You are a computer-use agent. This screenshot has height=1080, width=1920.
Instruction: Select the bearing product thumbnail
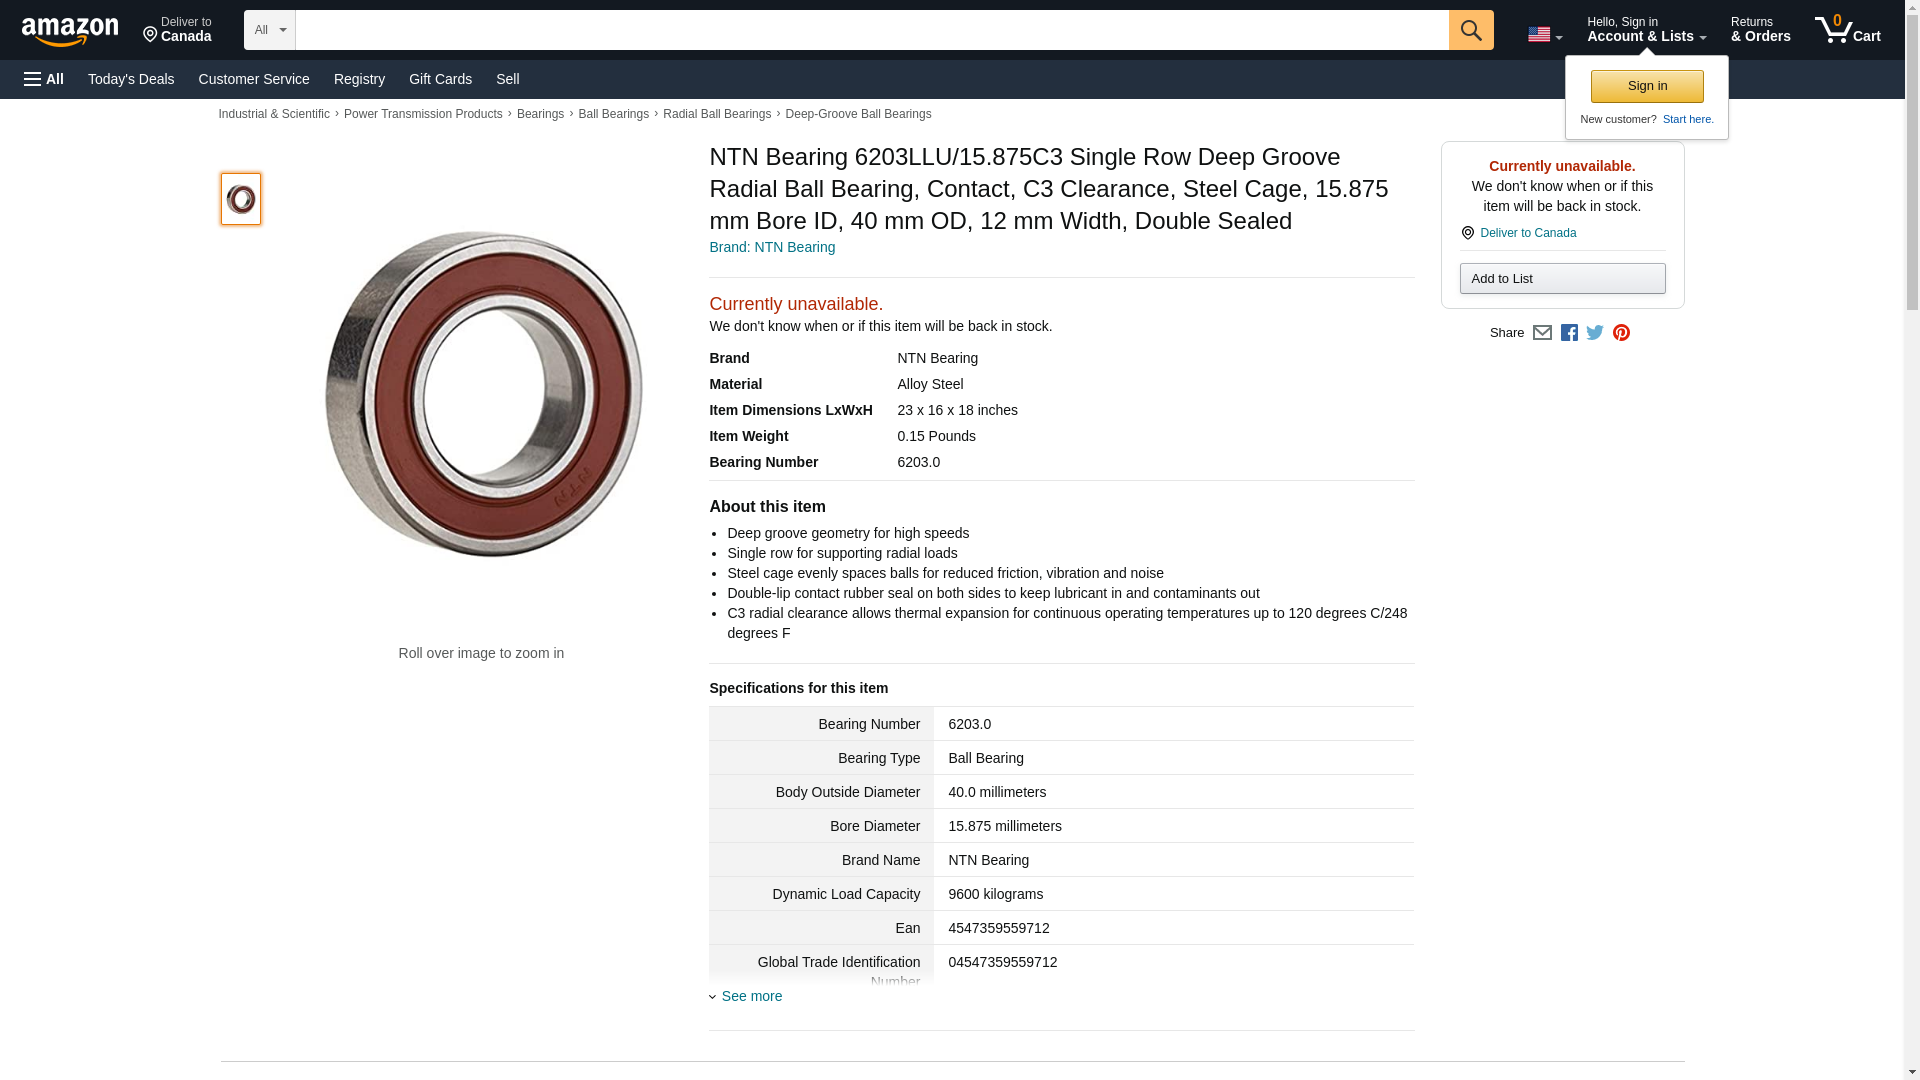tap(241, 199)
